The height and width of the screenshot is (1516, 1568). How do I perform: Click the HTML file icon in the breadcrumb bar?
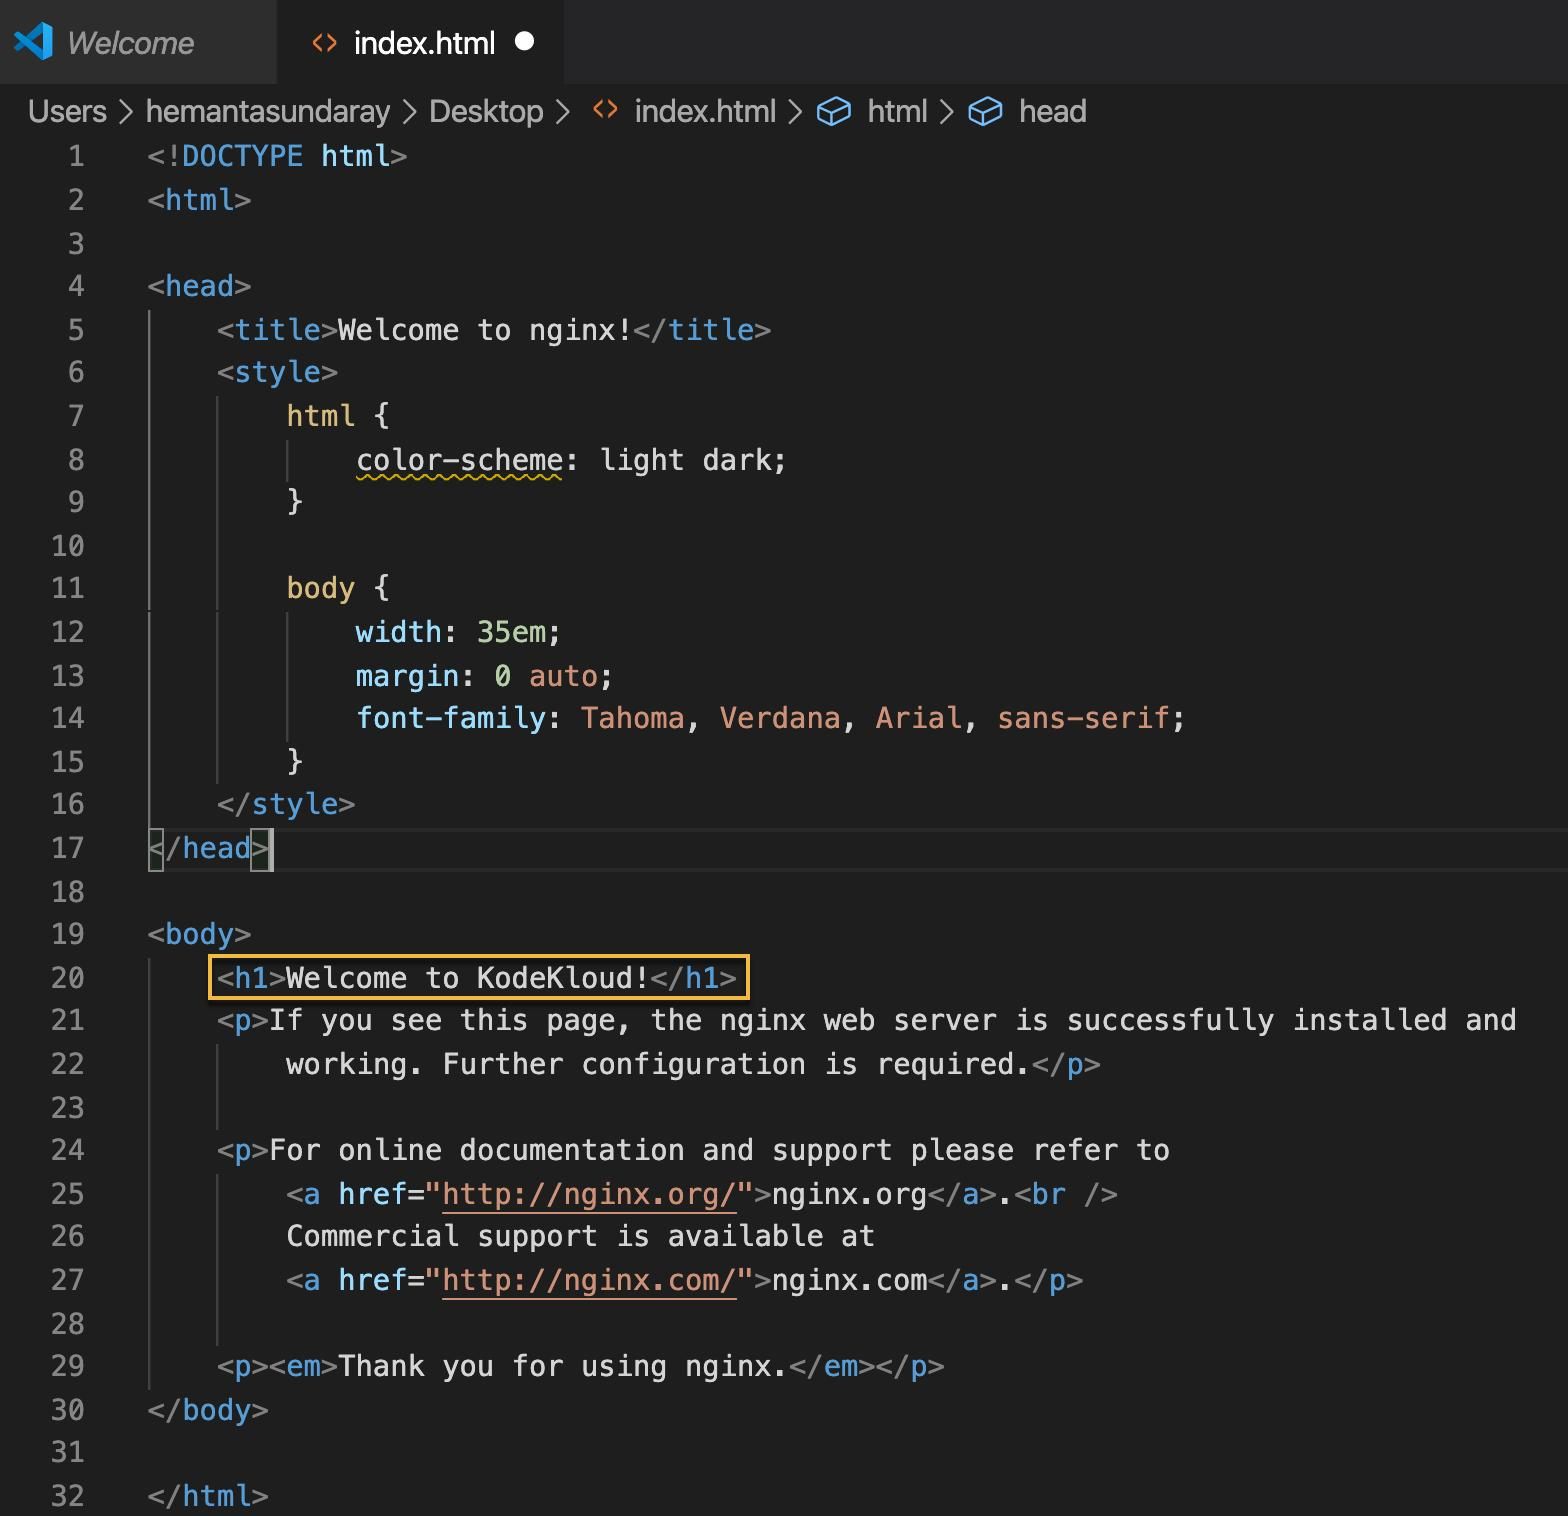coord(605,110)
